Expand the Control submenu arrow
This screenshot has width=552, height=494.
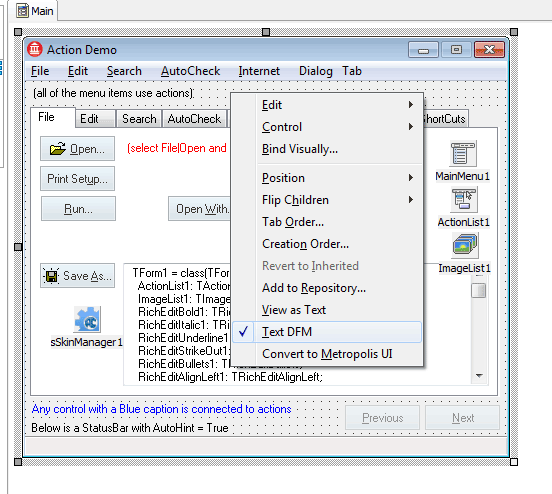pyautogui.click(x=411, y=127)
